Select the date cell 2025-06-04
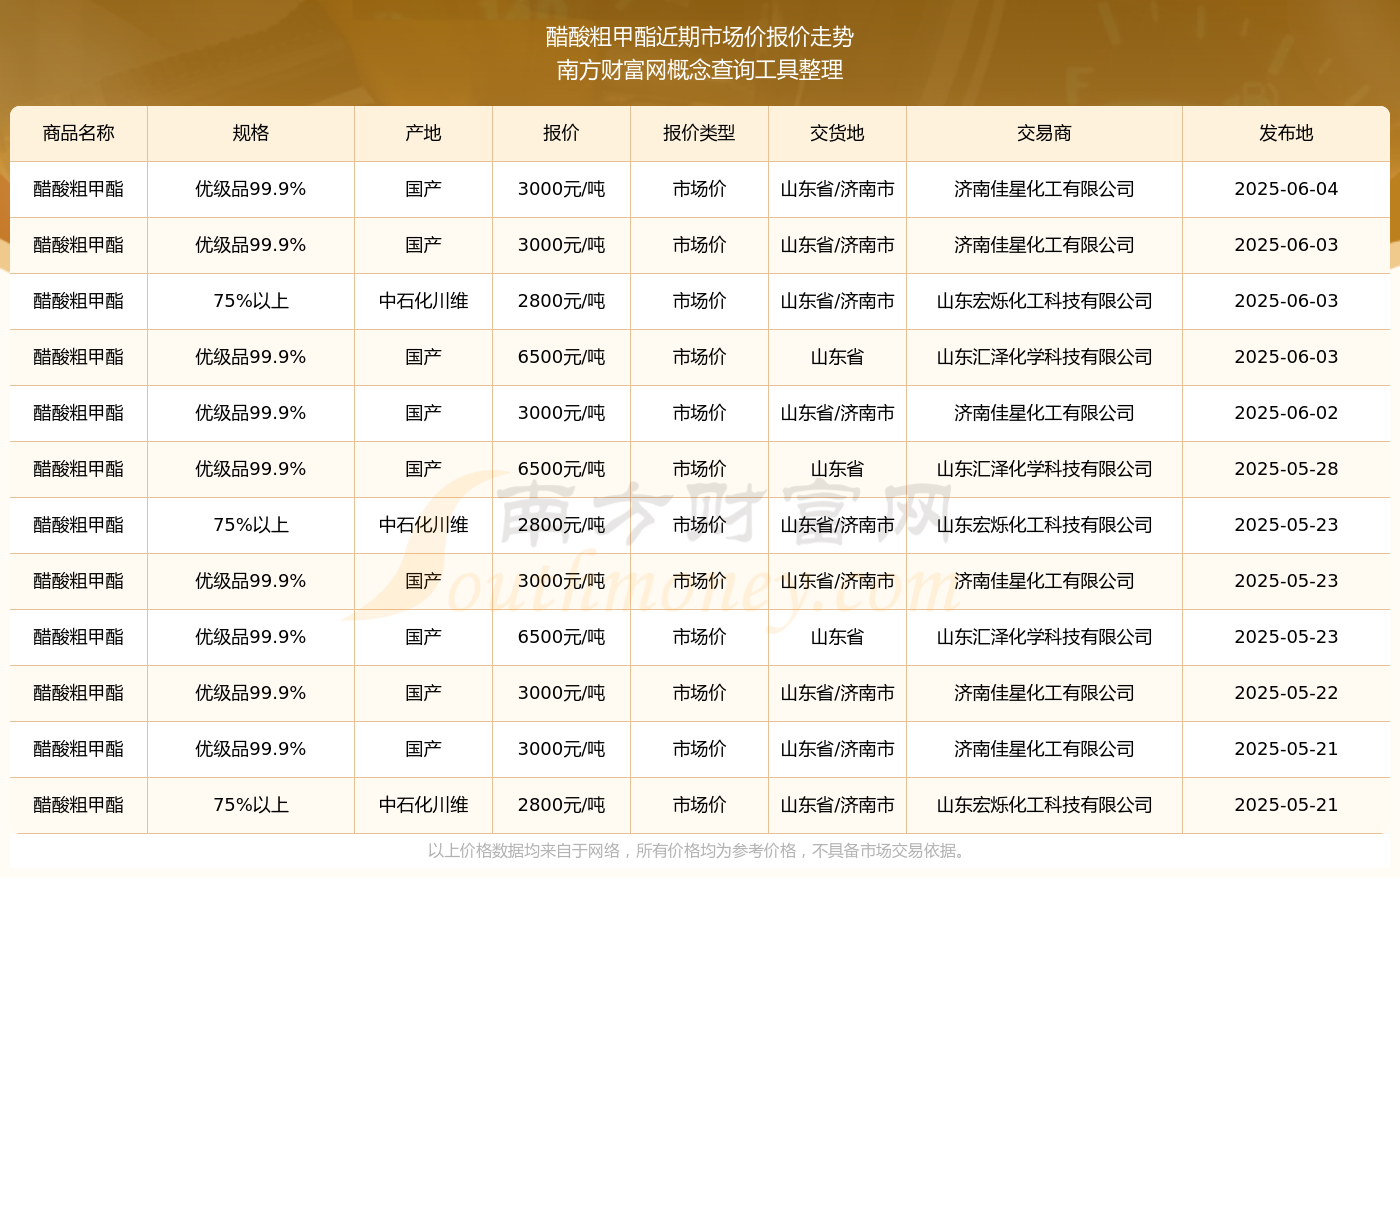Viewport: 1400px width, 1205px height. point(1287,189)
